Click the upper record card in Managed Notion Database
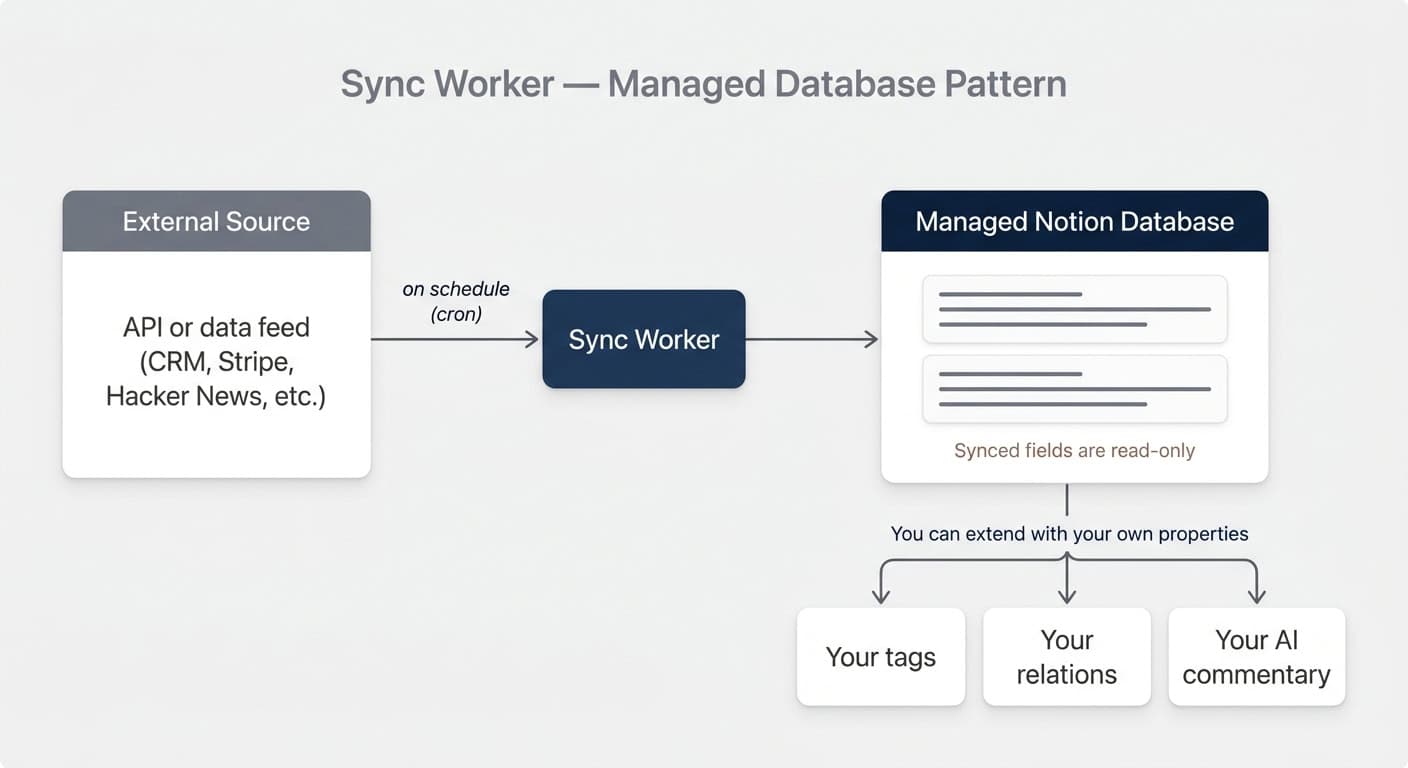This screenshot has width=1408, height=768. coord(1074,309)
